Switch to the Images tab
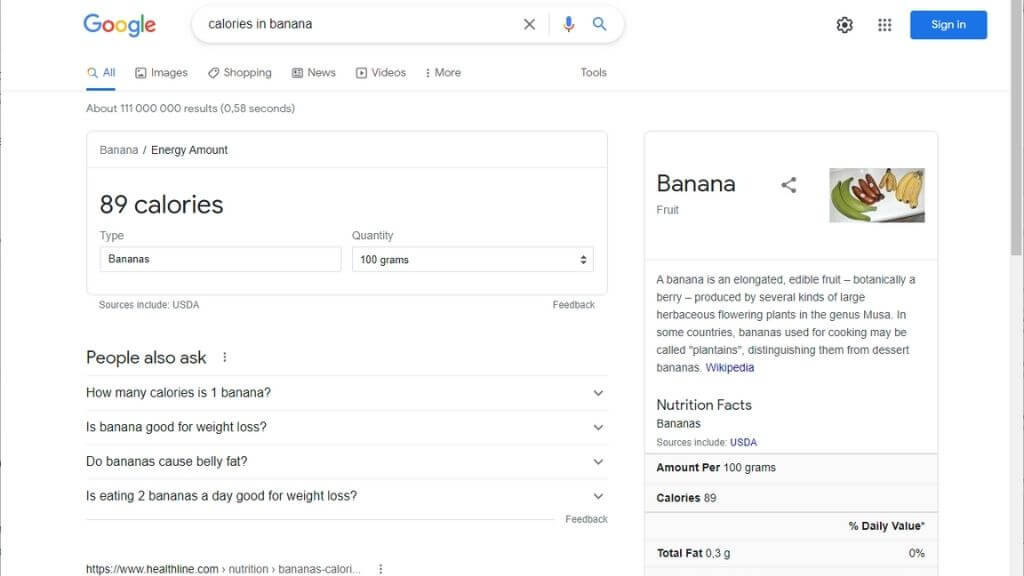The height and width of the screenshot is (576, 1024). 161,73
